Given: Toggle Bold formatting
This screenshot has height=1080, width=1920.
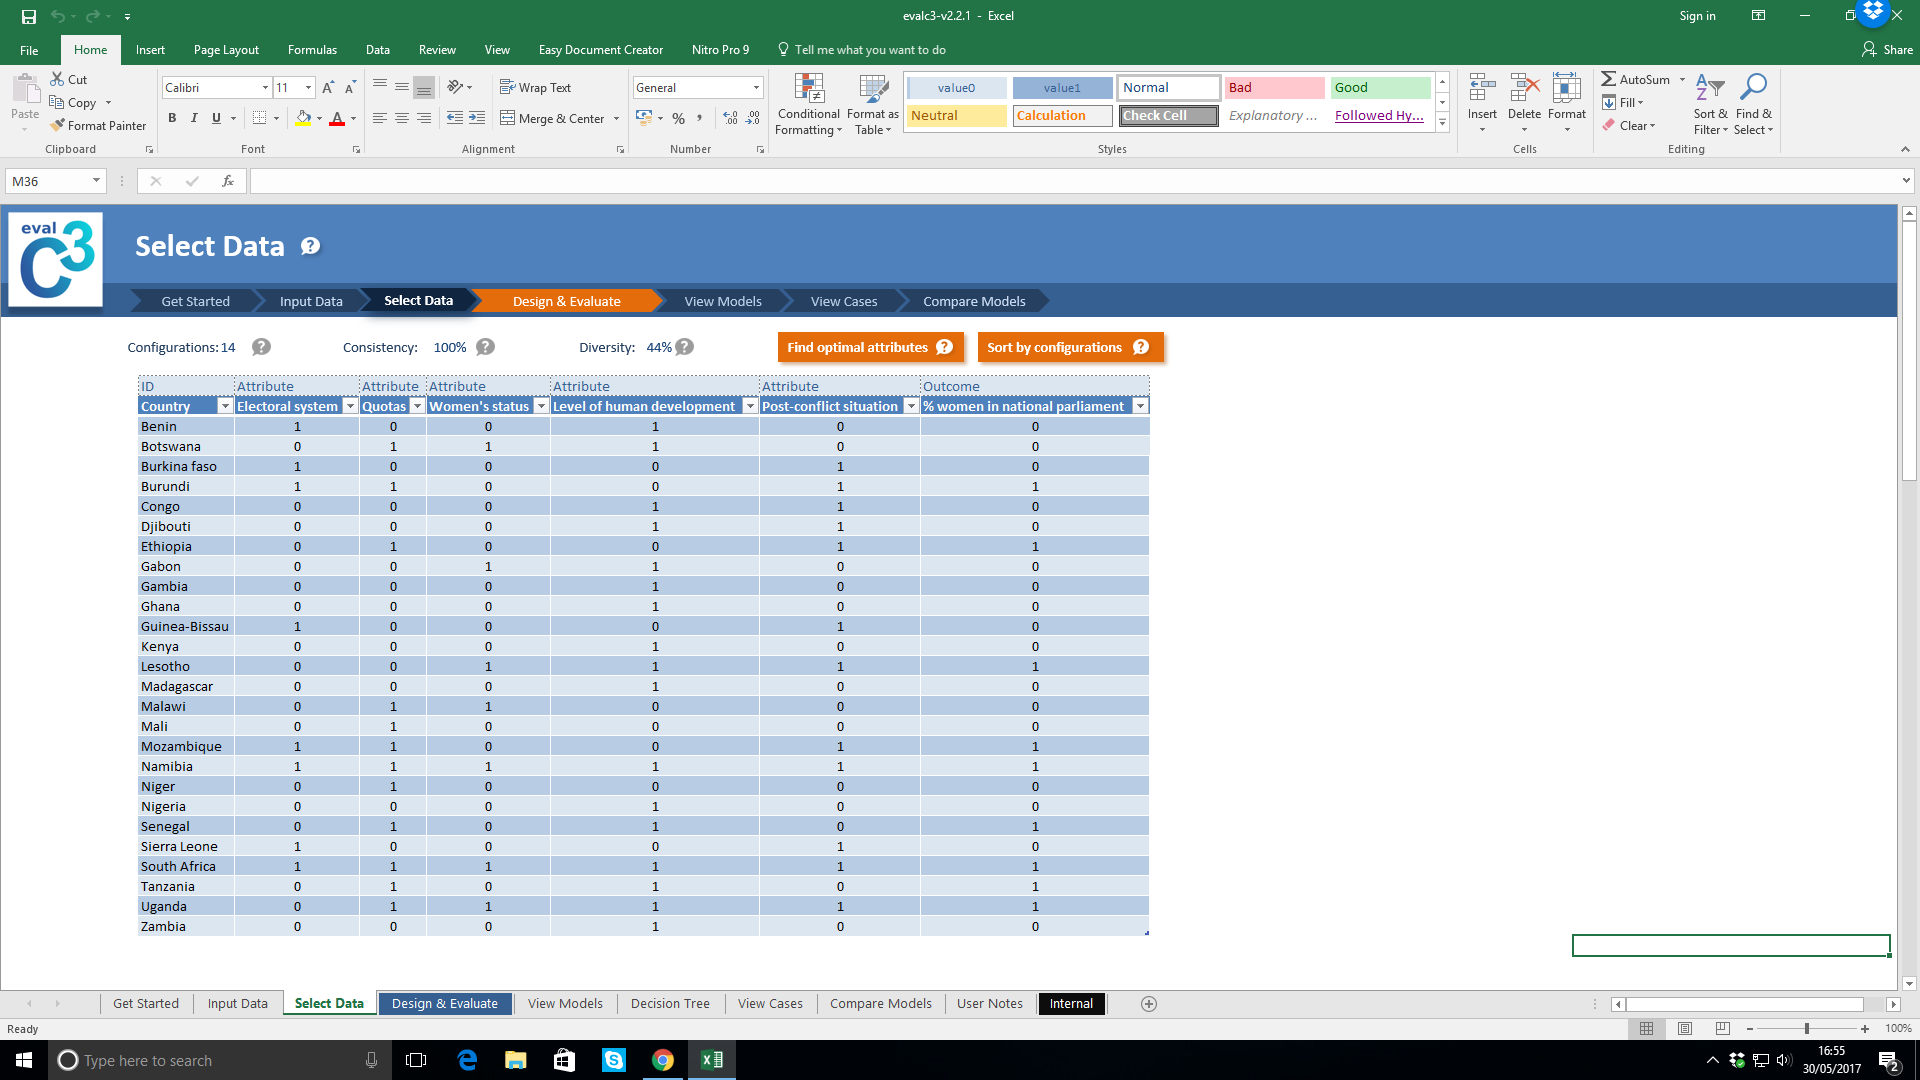Looking at the screenshot, I should pyautogui.click(x=172, y=118).
